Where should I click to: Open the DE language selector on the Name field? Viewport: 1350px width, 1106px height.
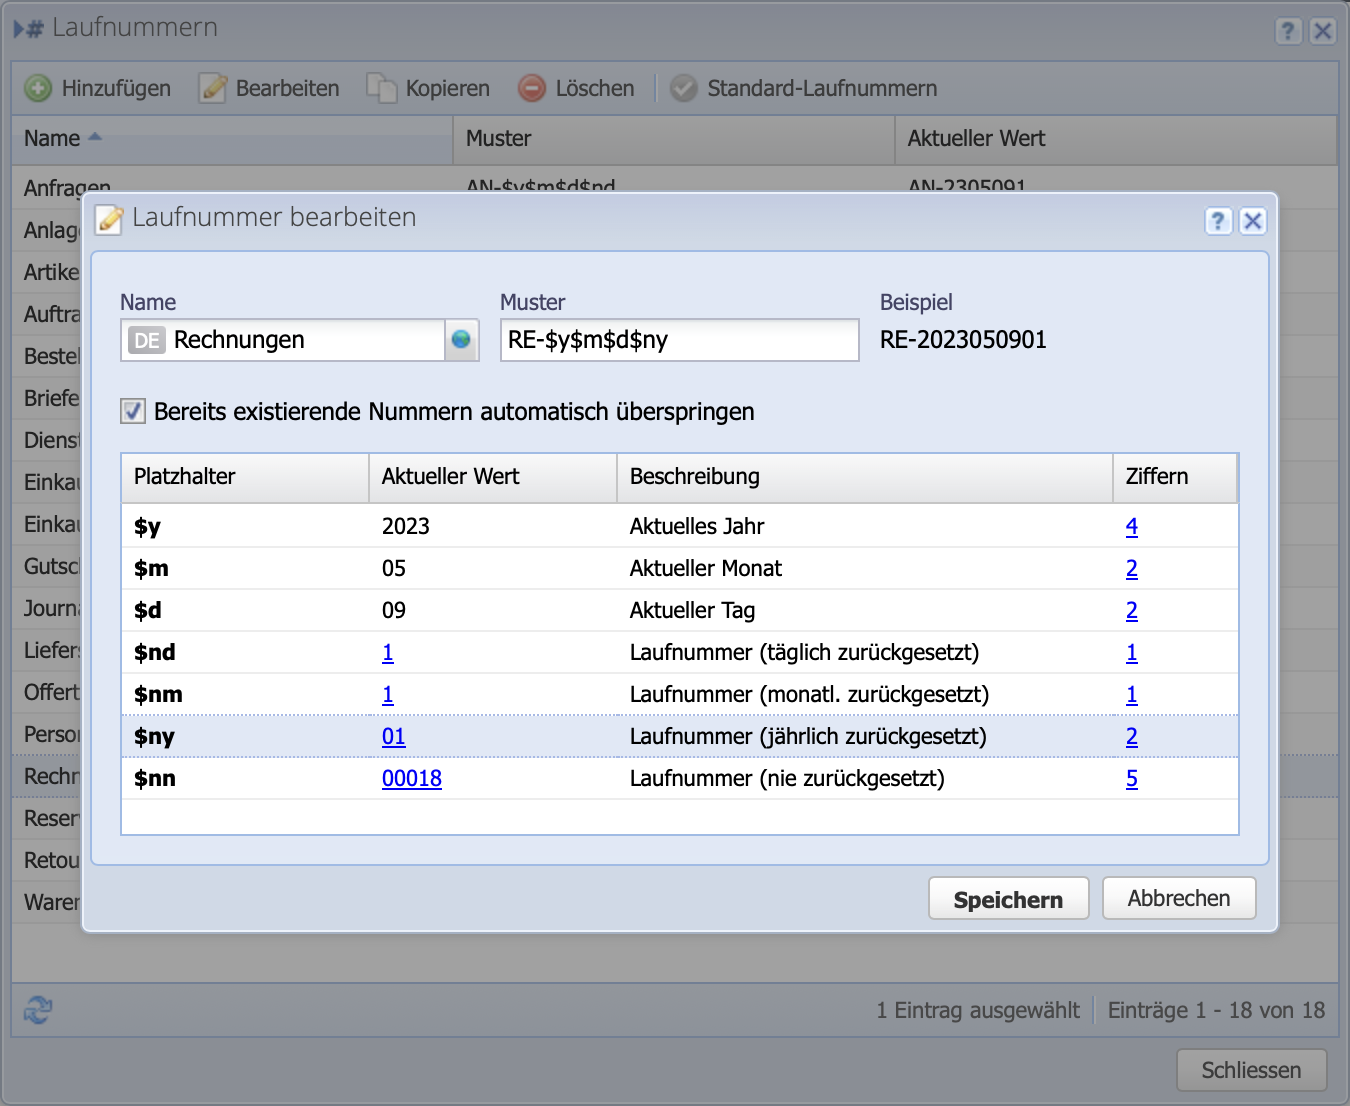click(x=144, y=340)
